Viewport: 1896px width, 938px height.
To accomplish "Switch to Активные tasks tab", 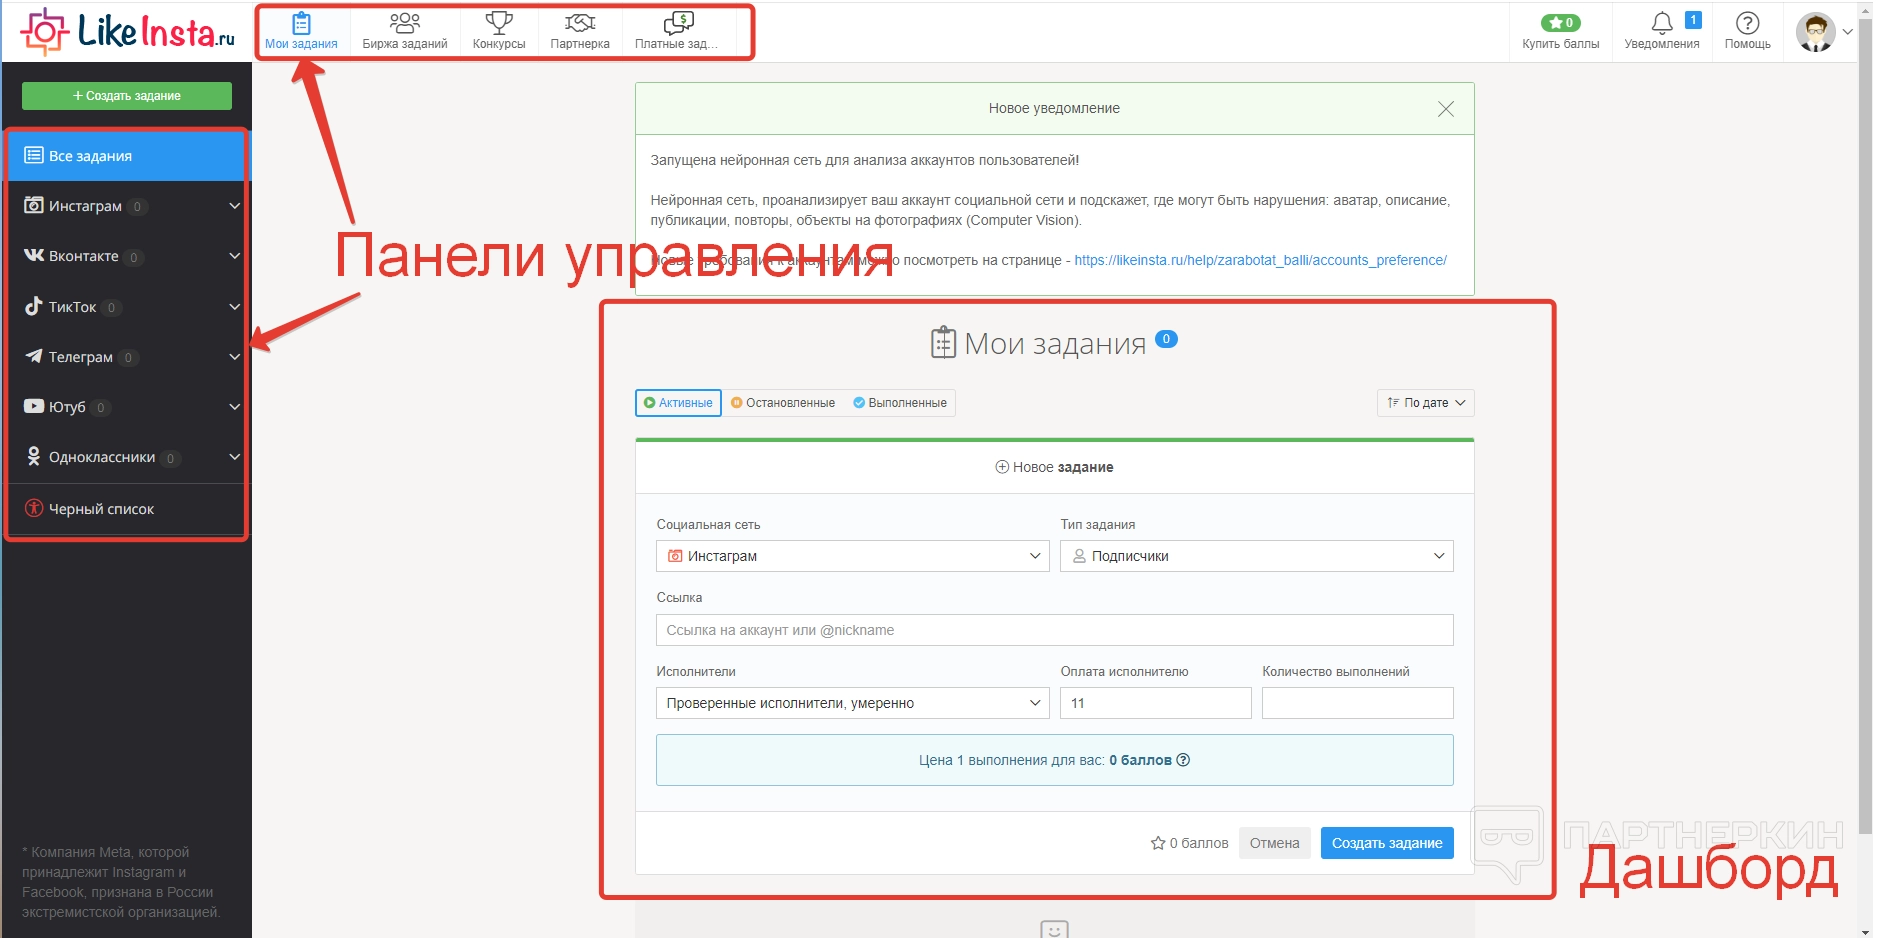I will [x=678, y=403].
